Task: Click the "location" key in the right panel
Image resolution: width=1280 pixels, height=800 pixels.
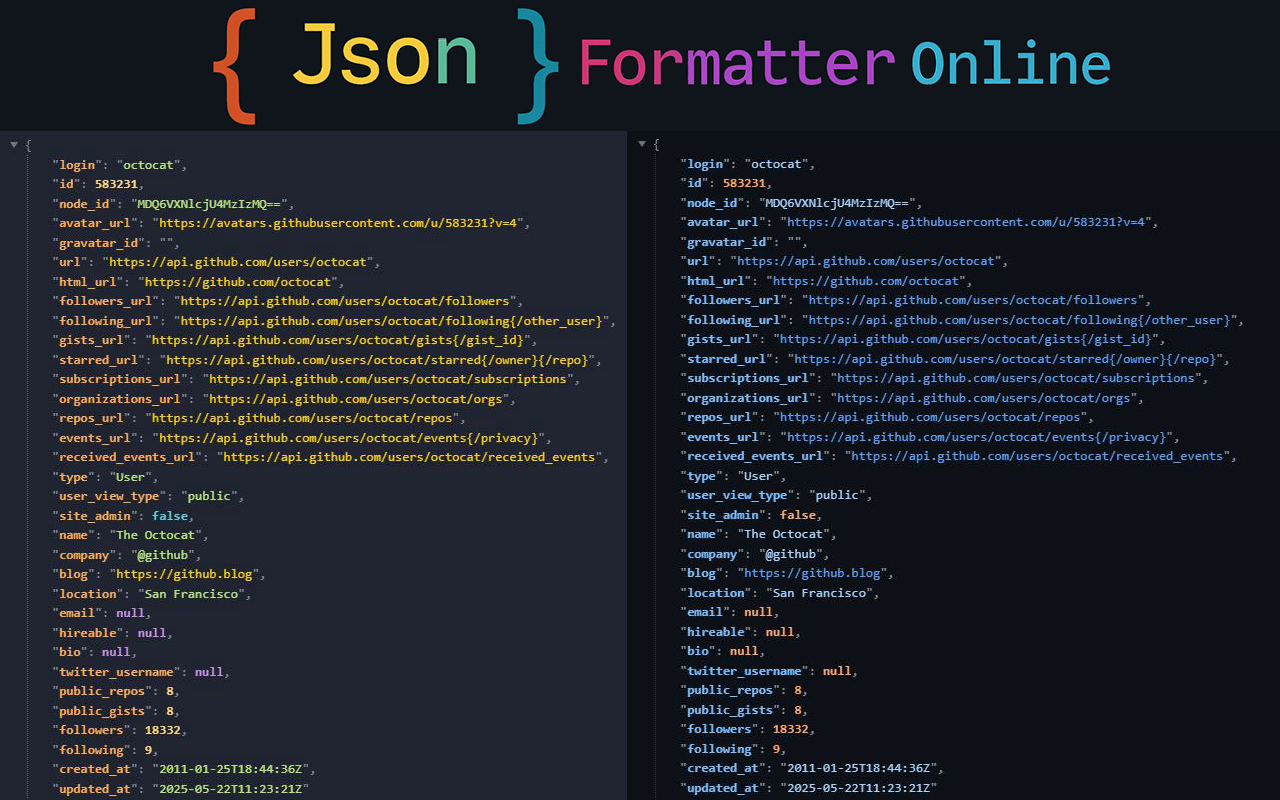Action: [x=716, y=593]
